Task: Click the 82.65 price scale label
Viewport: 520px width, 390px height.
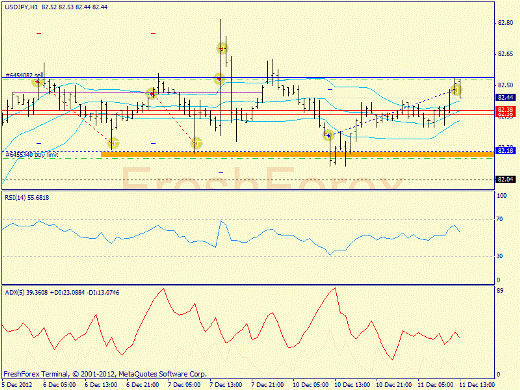Action: click(505, 54)
